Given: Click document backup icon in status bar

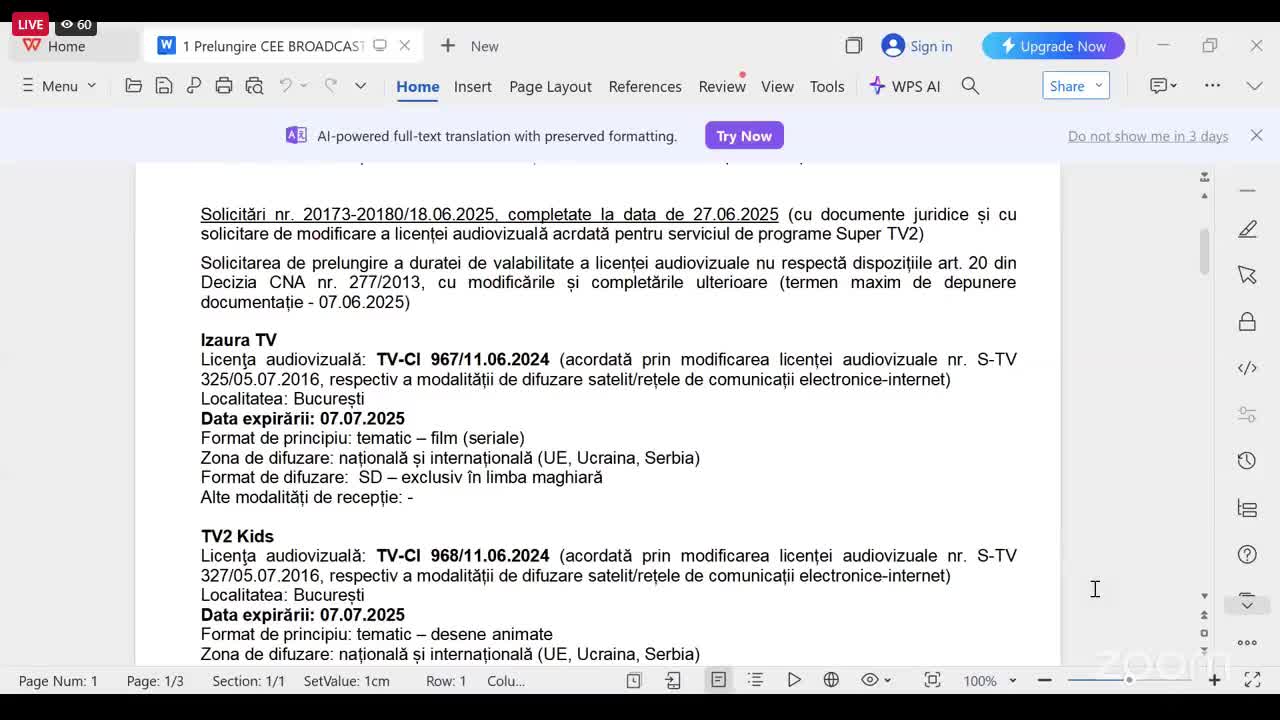Looking at the screenshot, I should [633, 680].
